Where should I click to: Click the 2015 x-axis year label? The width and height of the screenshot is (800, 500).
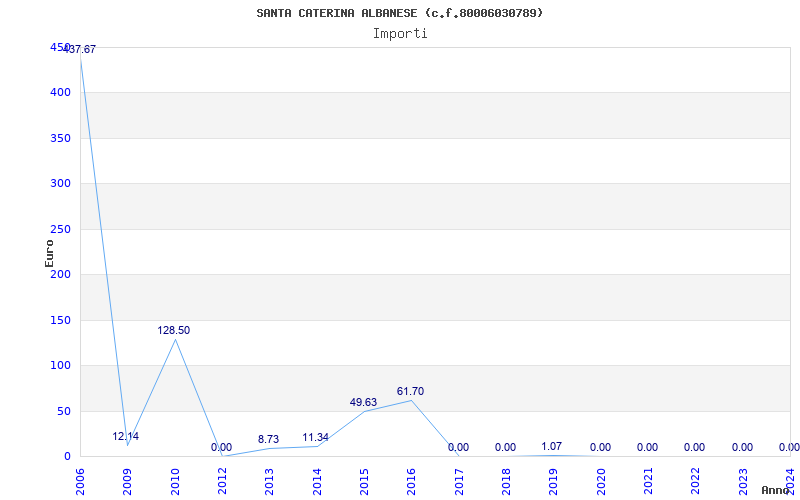pos(364,482)
